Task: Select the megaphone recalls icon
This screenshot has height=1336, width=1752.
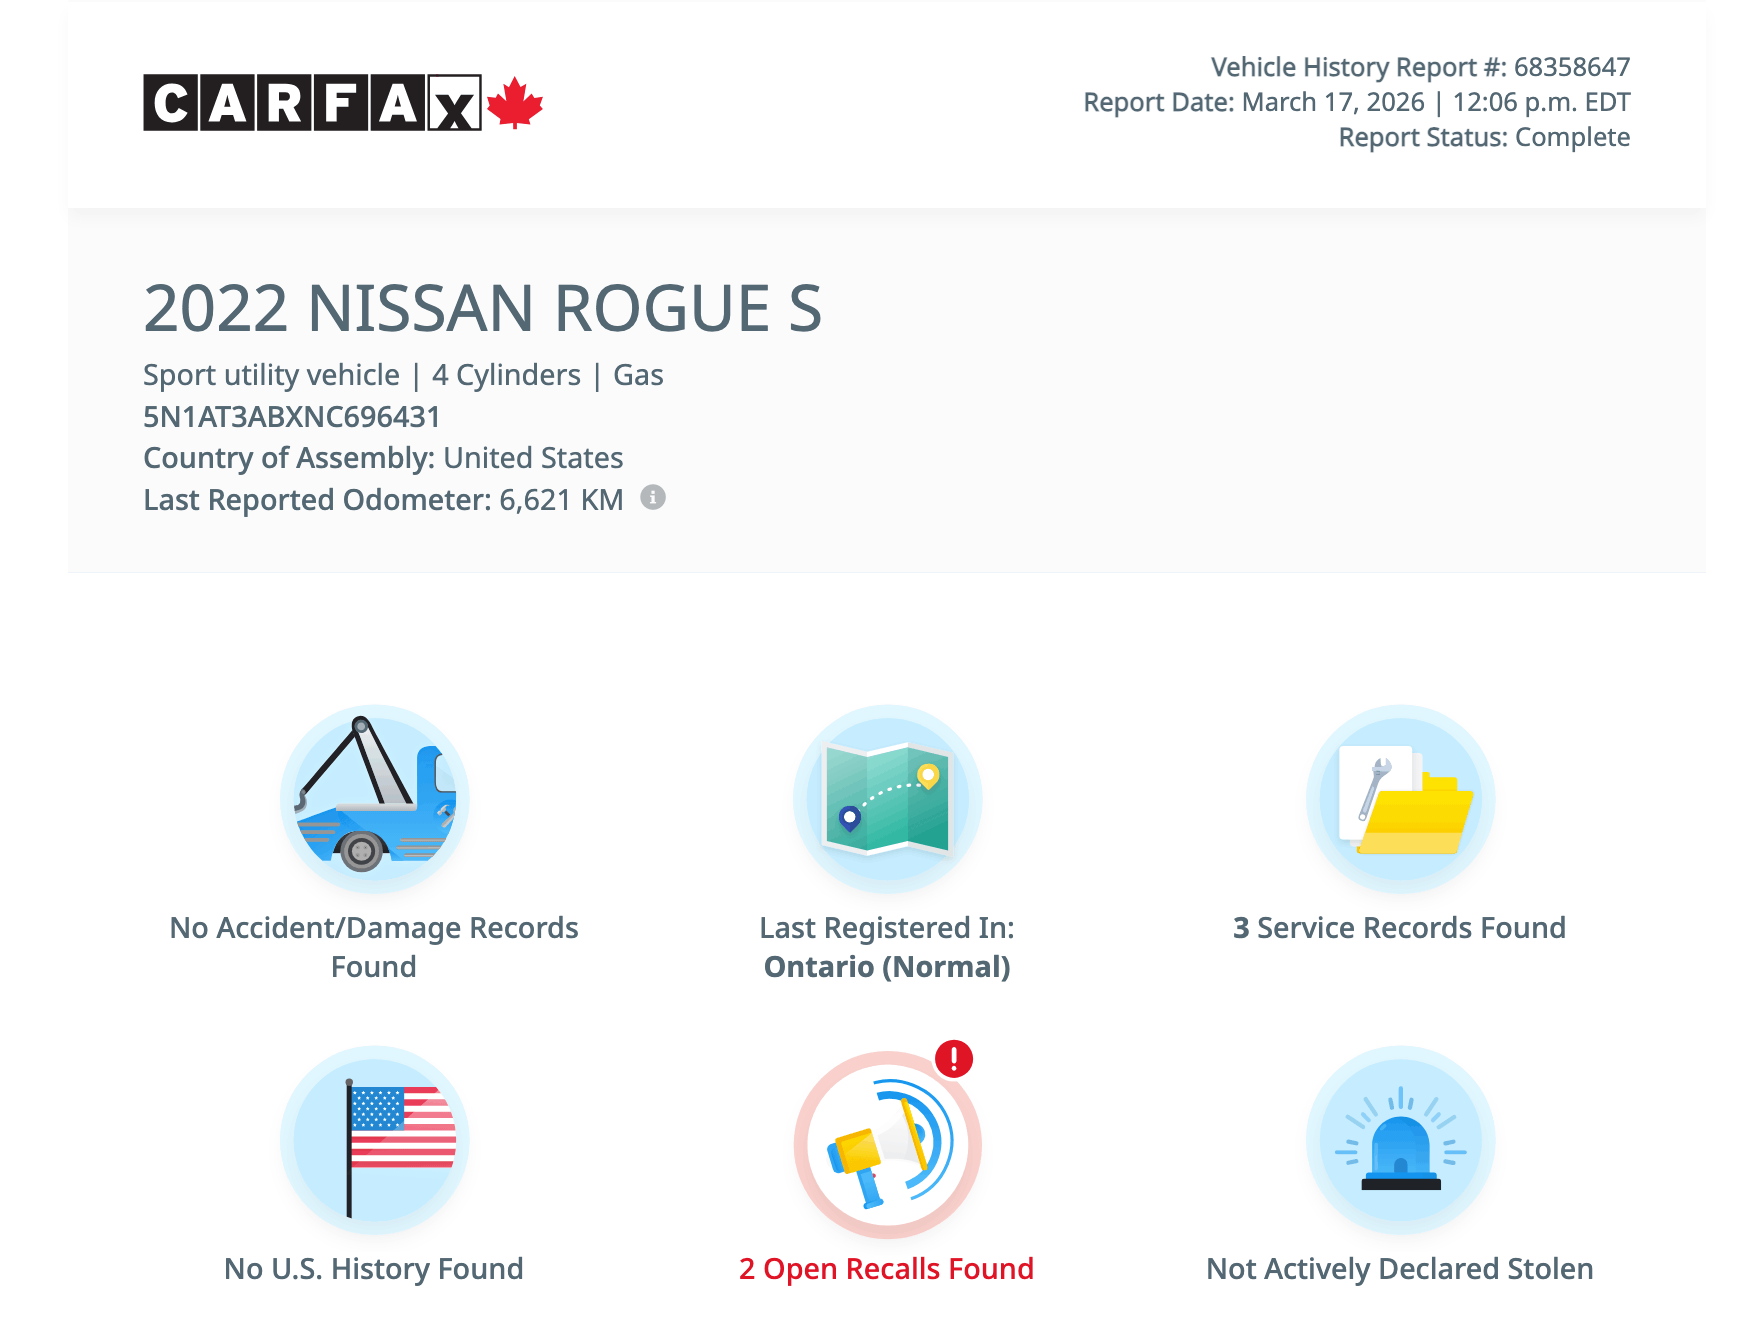Action: pyautogui.click(x=887, y=1144)
